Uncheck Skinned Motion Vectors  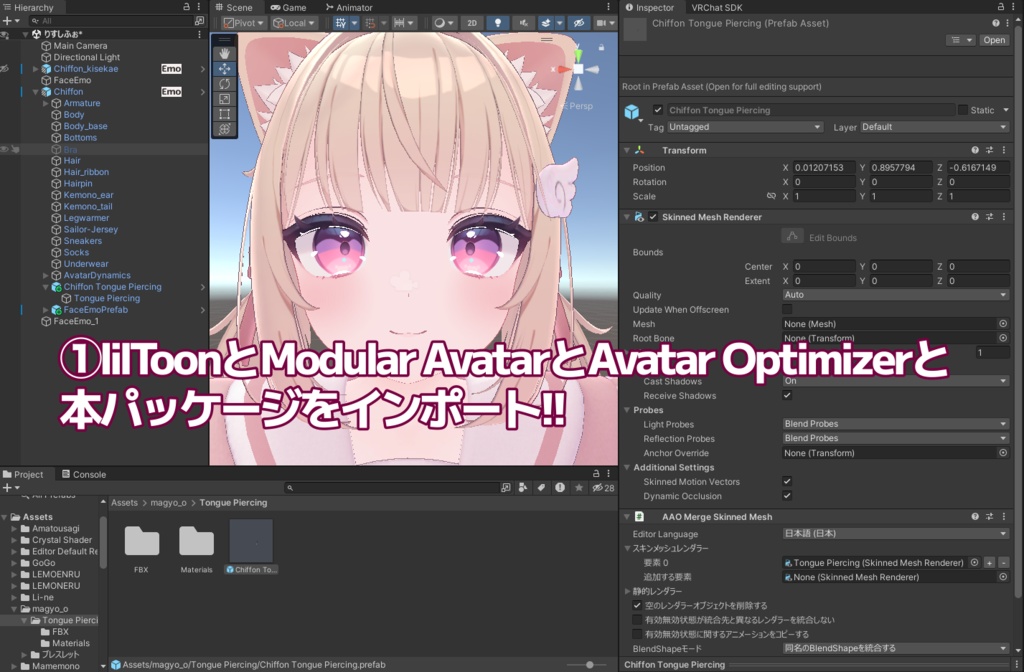pyautogui.click(x=787, y=481)
